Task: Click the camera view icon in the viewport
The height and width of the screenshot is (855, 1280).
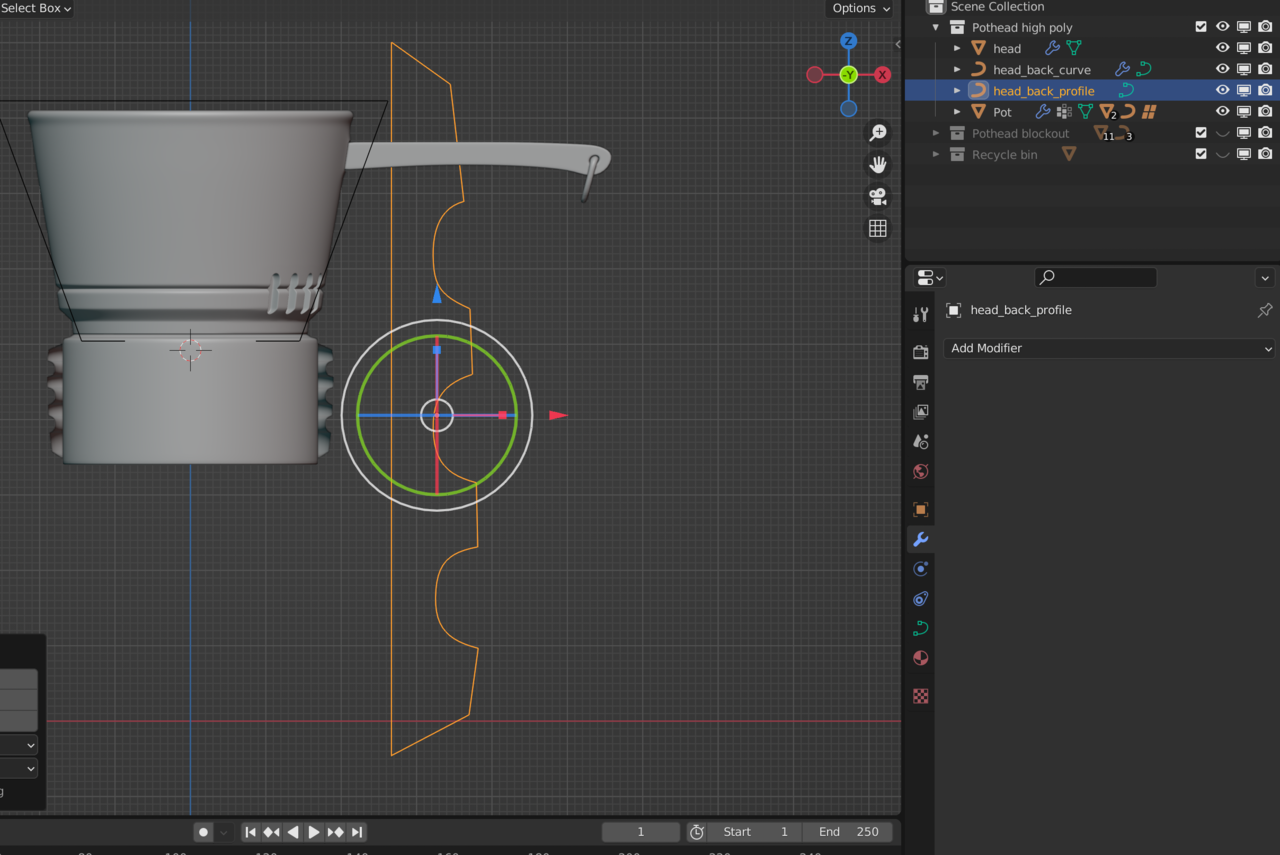Action: pos(877,196)
